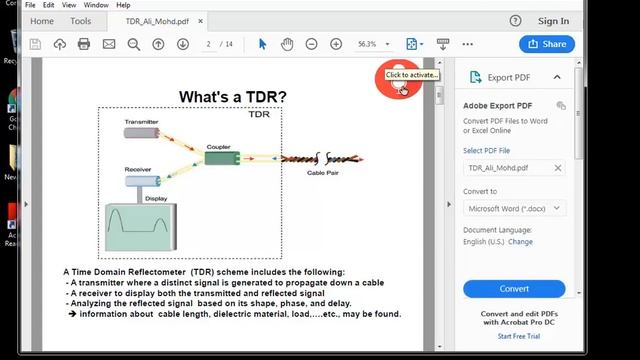Screen dimensions: 640x360
Task: Click document scrollbar down arrow
Action: (x=440, y=347)
